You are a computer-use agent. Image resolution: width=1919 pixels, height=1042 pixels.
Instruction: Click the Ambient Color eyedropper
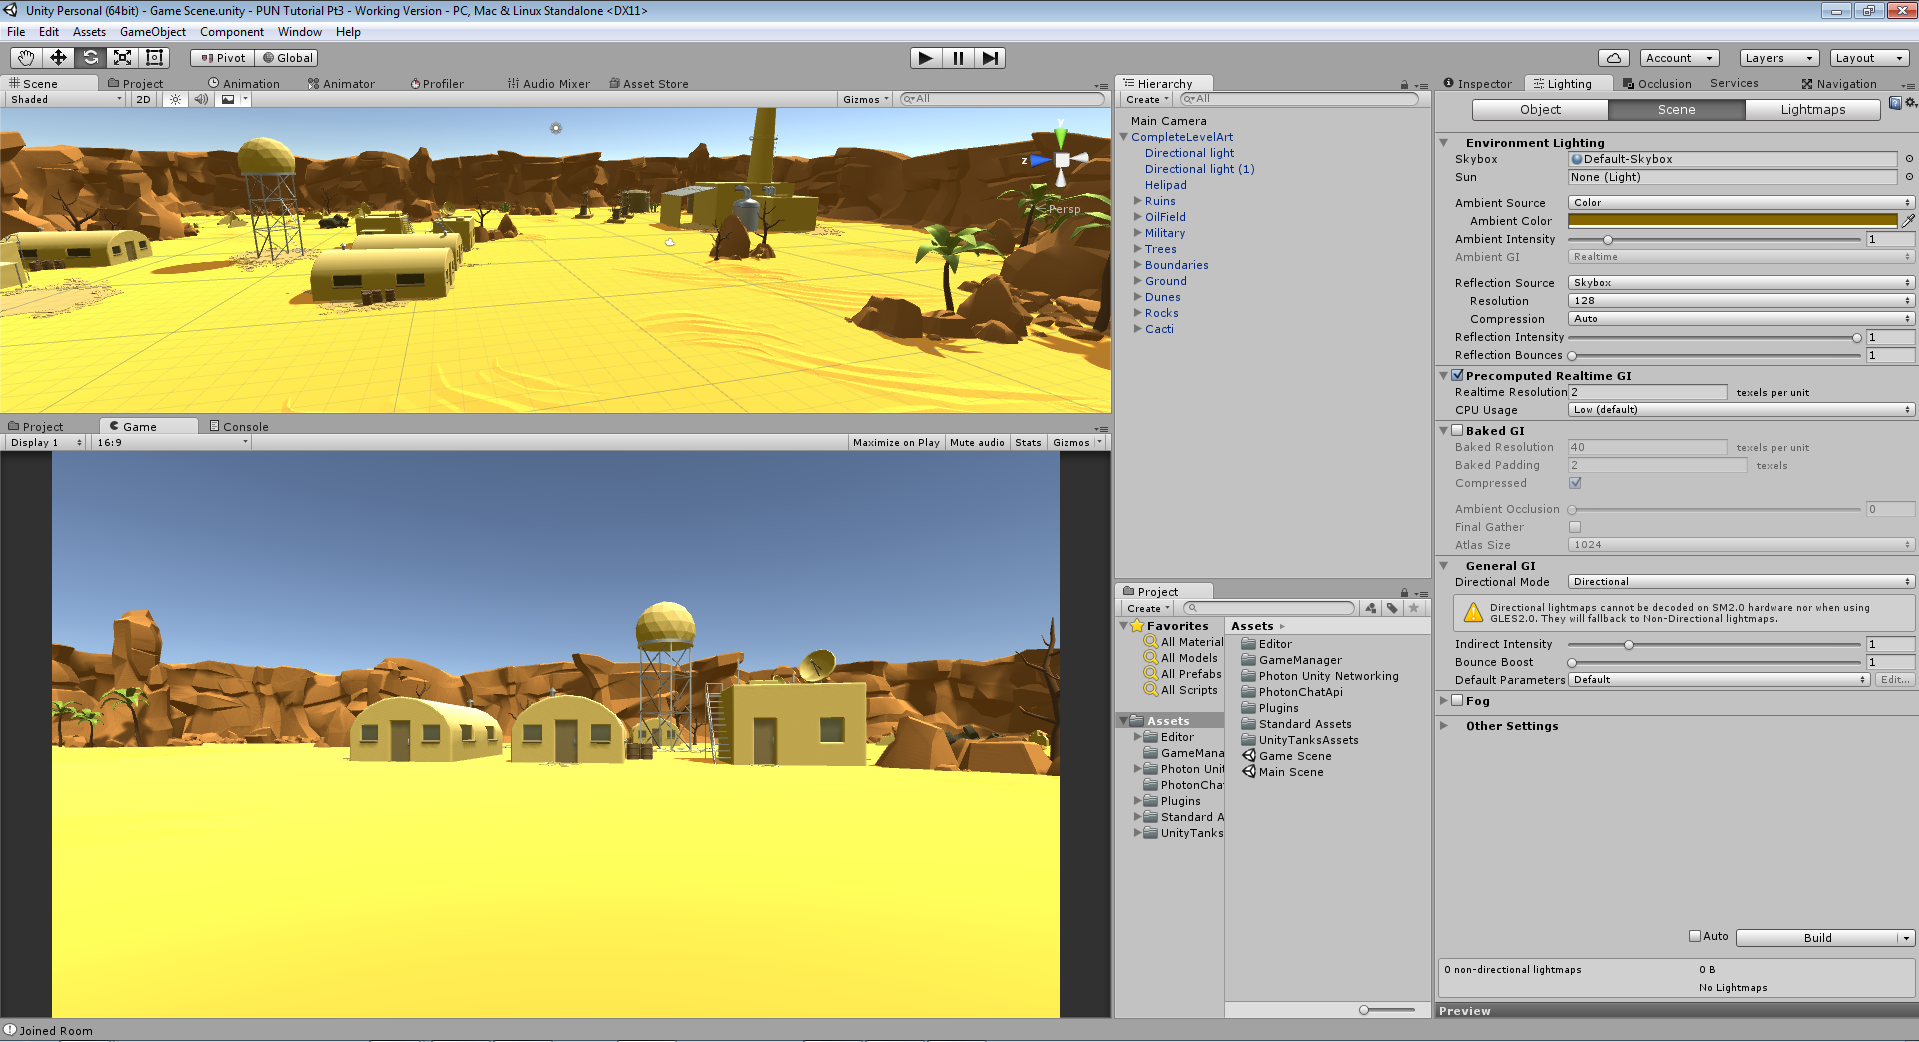[x=1908, y=221]
